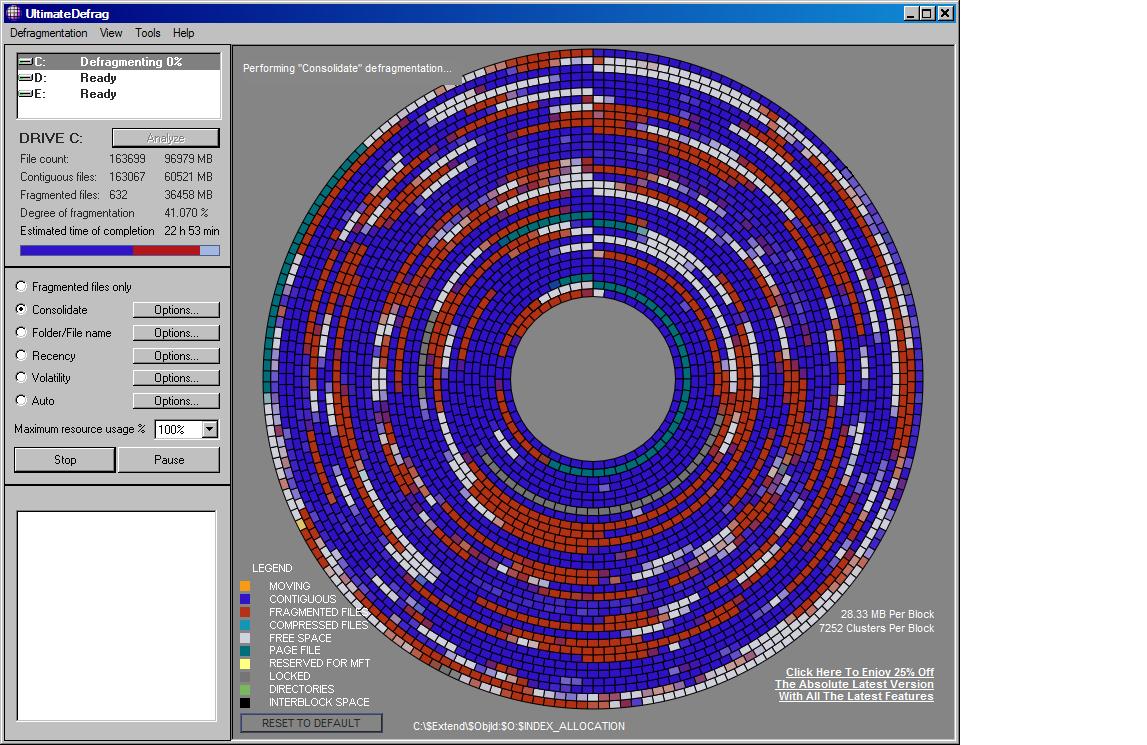
Task: Click the 'Ready' status of drive E:
Action: point(98,94)
